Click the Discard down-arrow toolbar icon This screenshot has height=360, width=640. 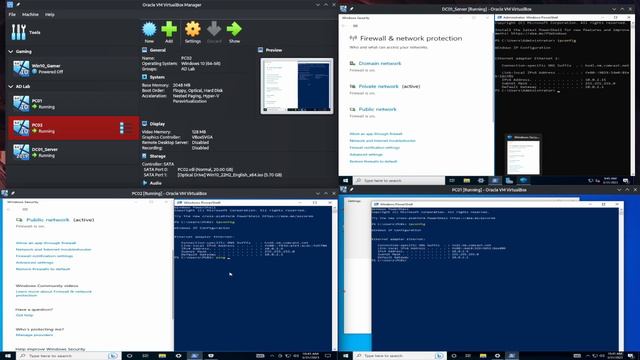214,29
